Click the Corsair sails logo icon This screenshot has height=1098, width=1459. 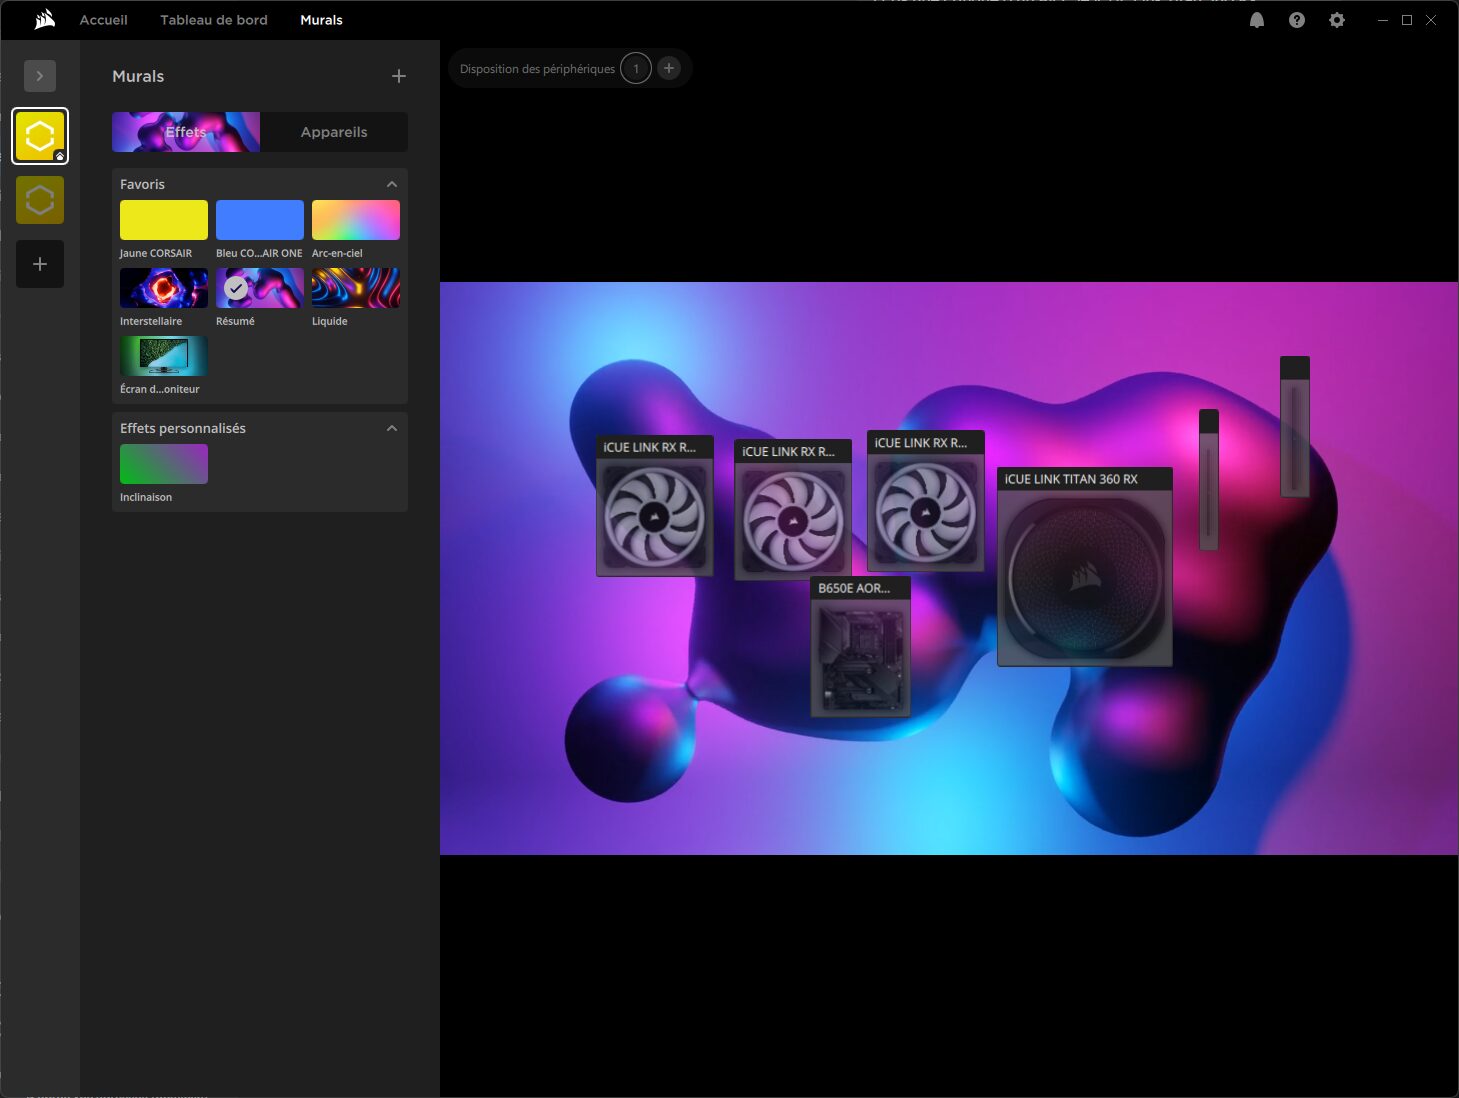click(x=44, y=20)
